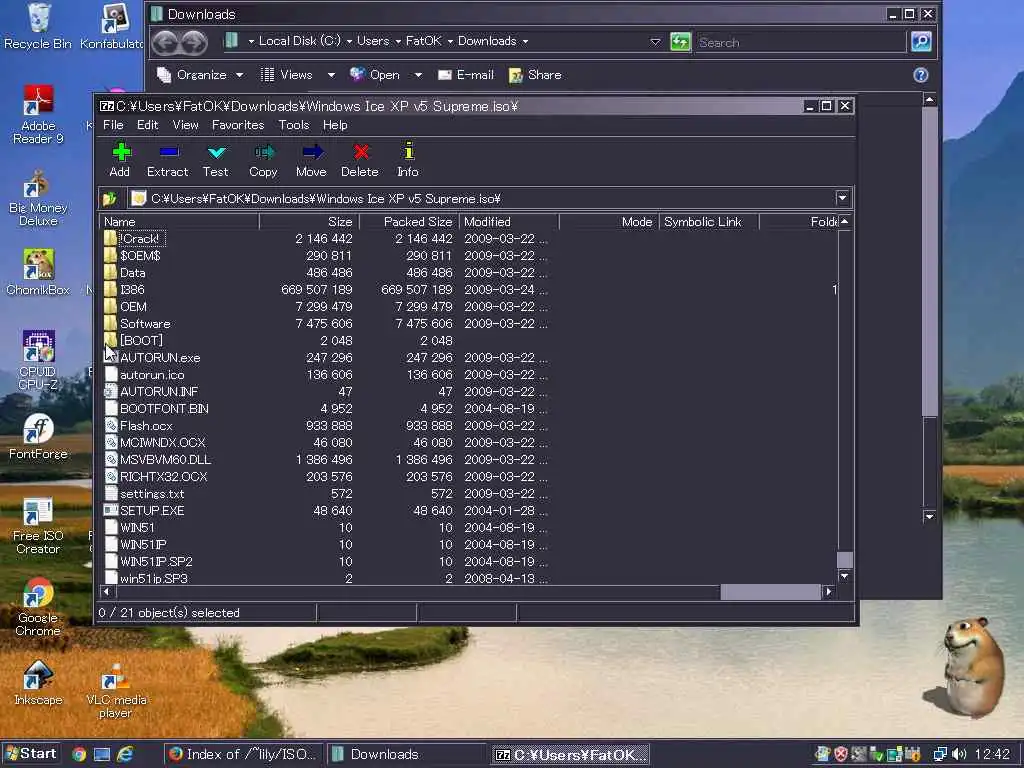Sort by Name column header
Viewport: 1024px width, 768px height.
tap(179, 222)
